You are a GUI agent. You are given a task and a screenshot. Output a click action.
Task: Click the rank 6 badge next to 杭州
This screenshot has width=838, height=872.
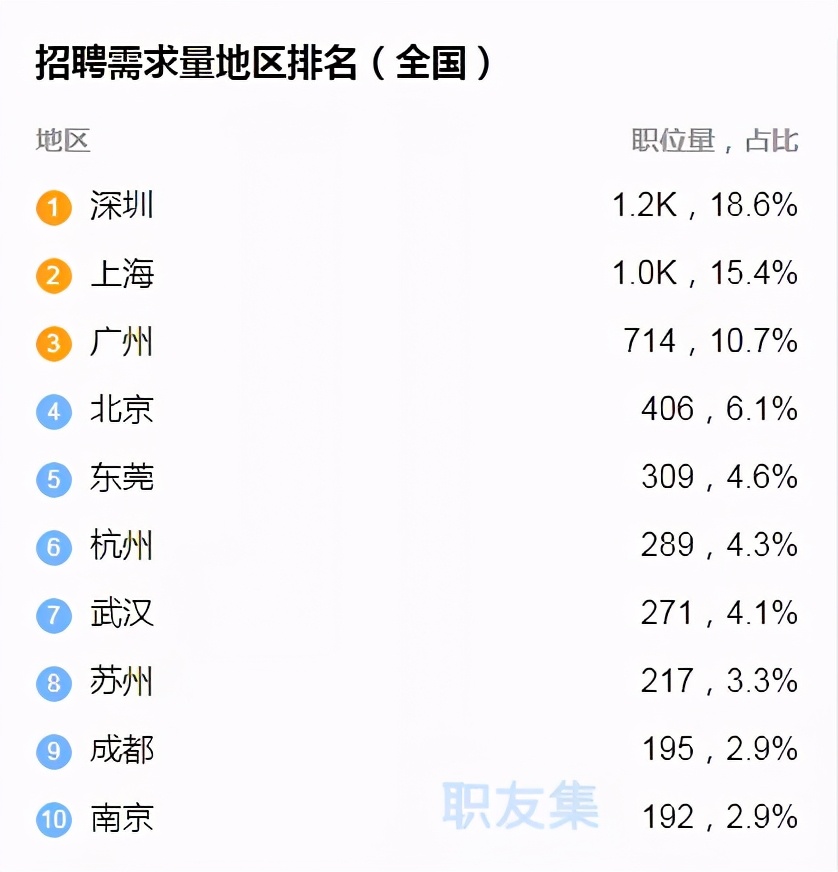[x=53, y=547]
